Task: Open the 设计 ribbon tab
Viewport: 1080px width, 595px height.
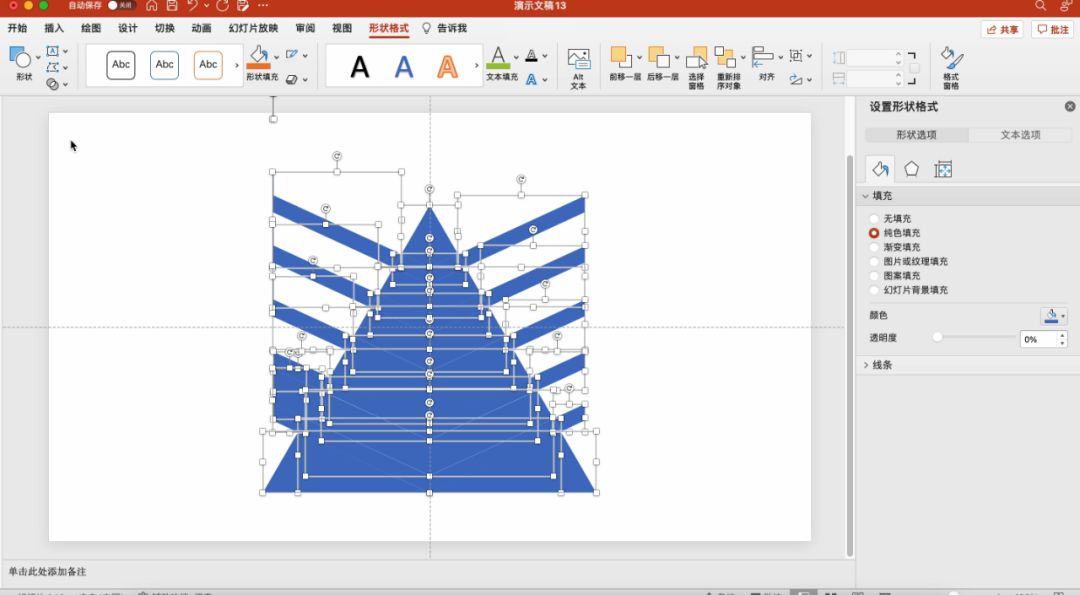Action: click(x=127, y=28)
